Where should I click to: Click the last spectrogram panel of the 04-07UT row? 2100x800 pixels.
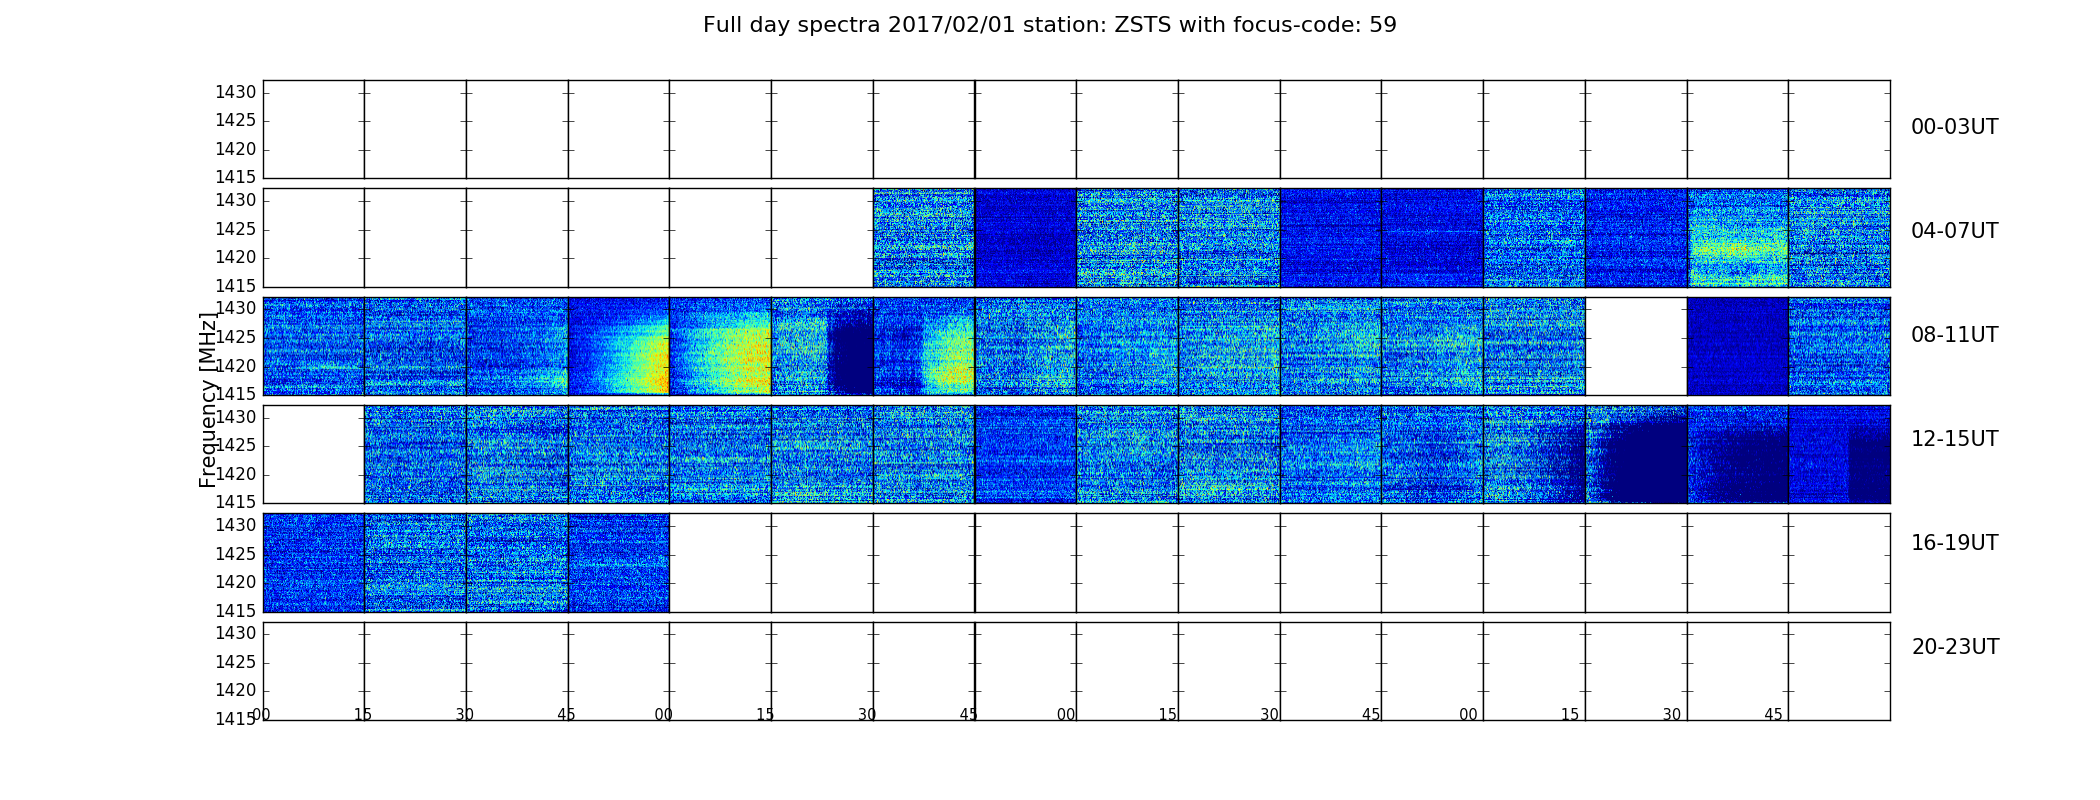click(x=1840, y=238)
